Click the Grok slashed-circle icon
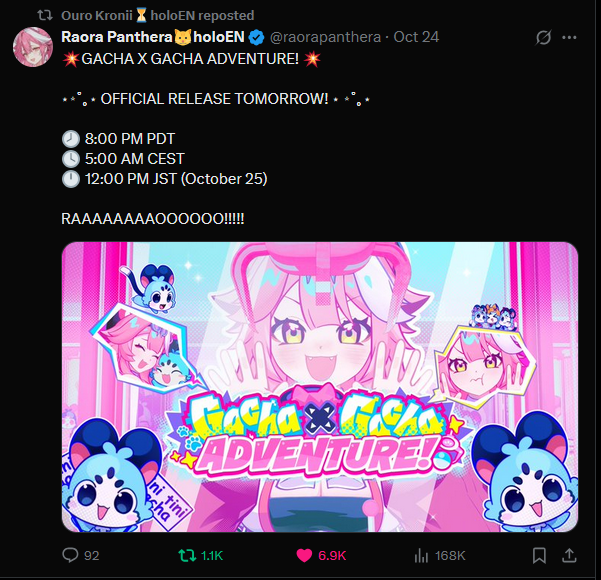The height and width of the screenshot is (580, 601). [x=544, y=37]
